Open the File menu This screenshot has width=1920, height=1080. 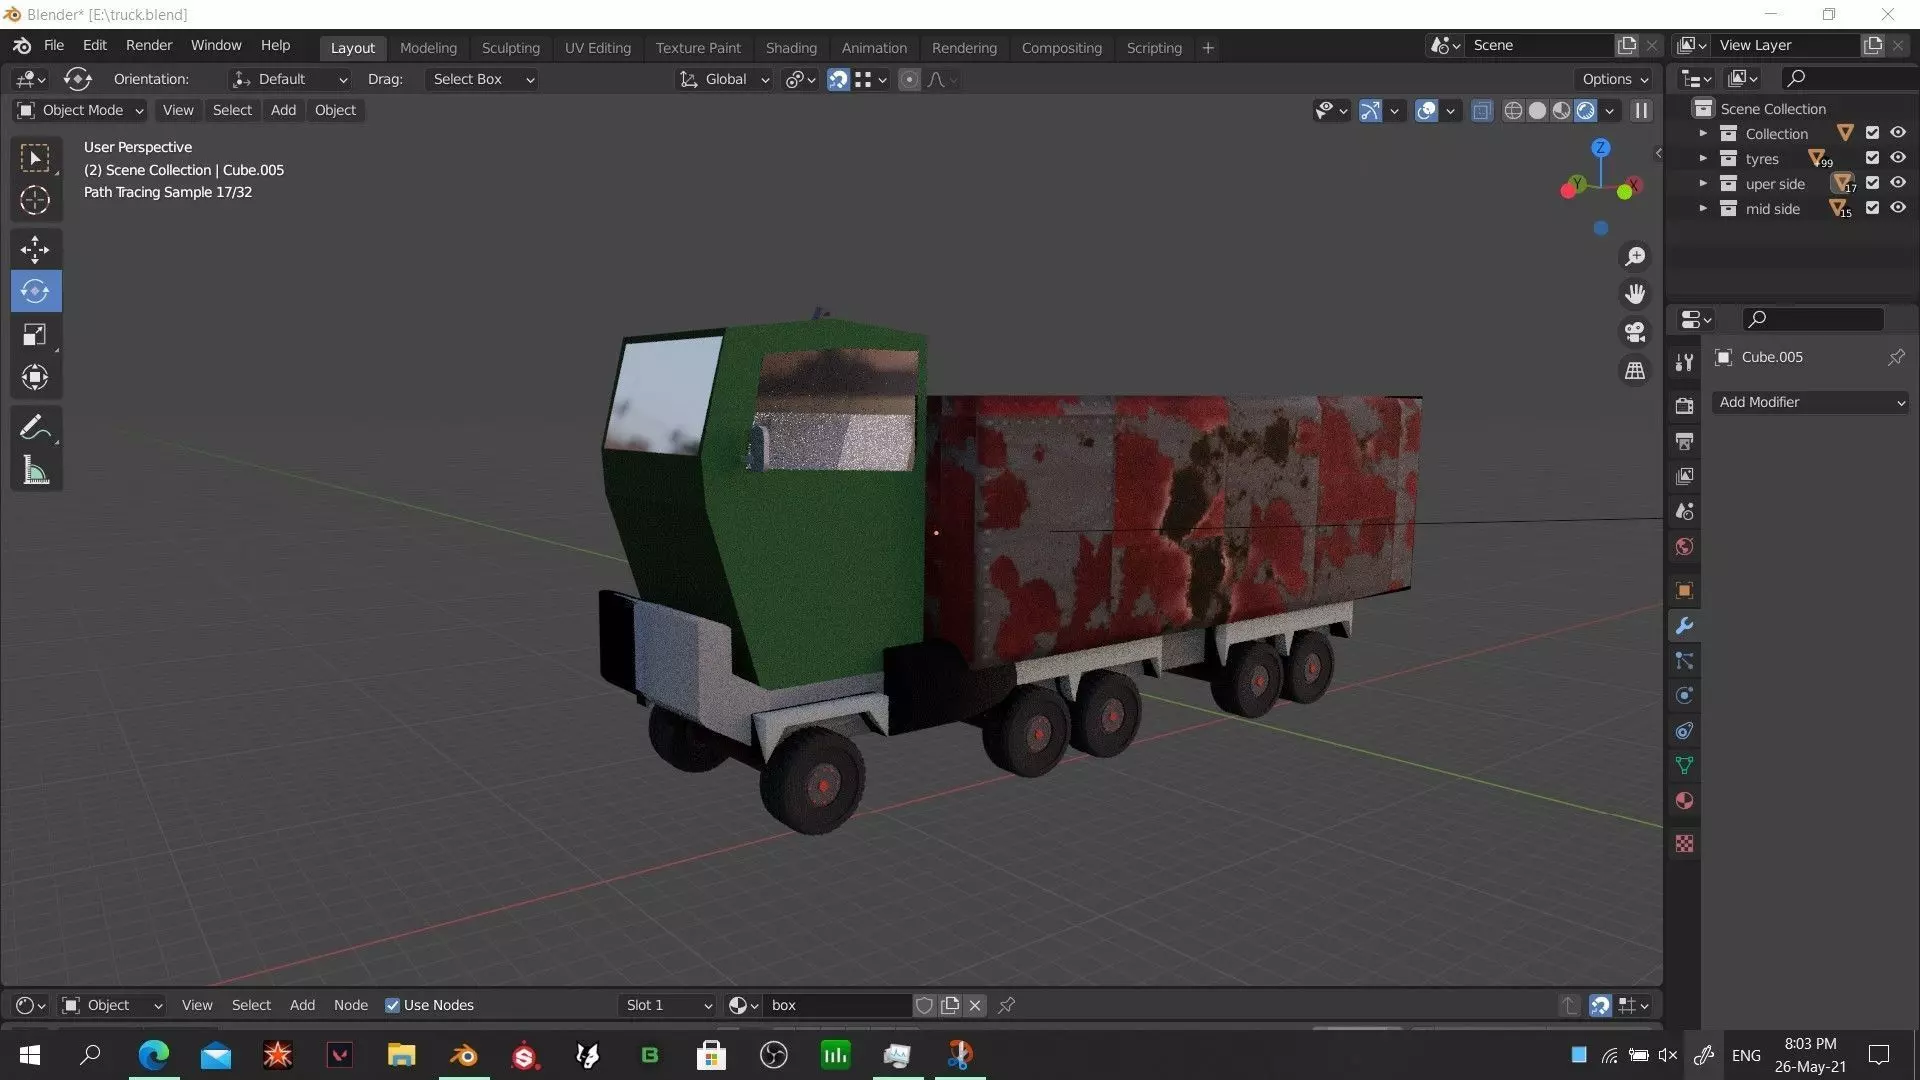(54, 45)
